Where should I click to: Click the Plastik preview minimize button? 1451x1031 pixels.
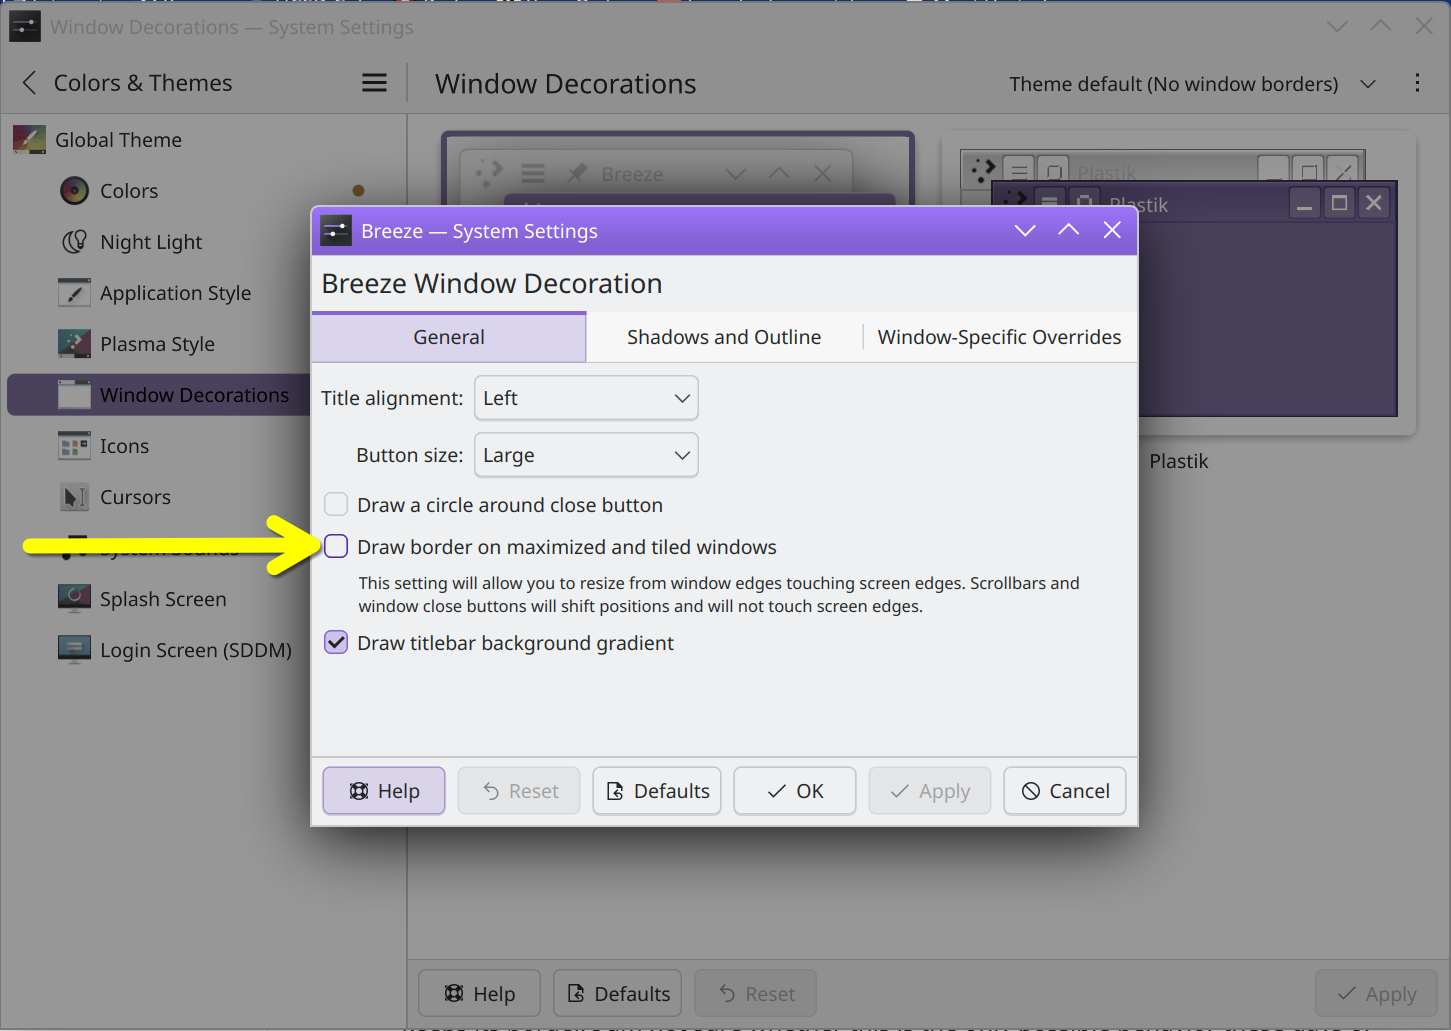(1304, 203)
